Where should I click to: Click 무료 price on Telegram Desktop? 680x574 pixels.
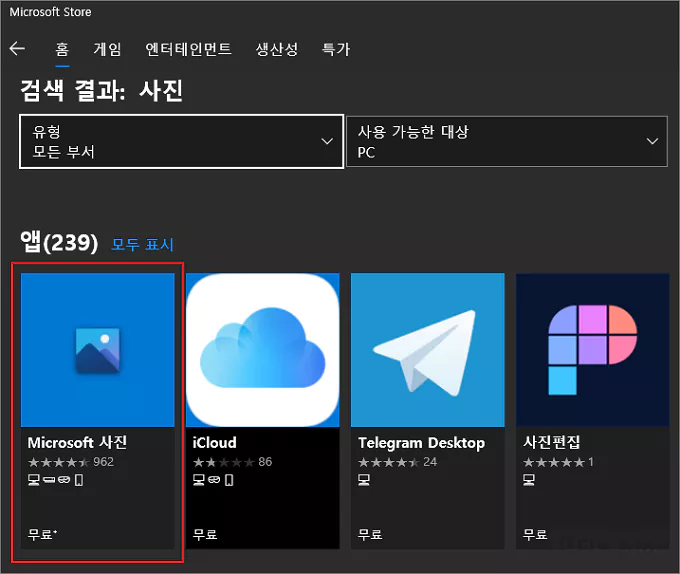[x=370, y=535]
